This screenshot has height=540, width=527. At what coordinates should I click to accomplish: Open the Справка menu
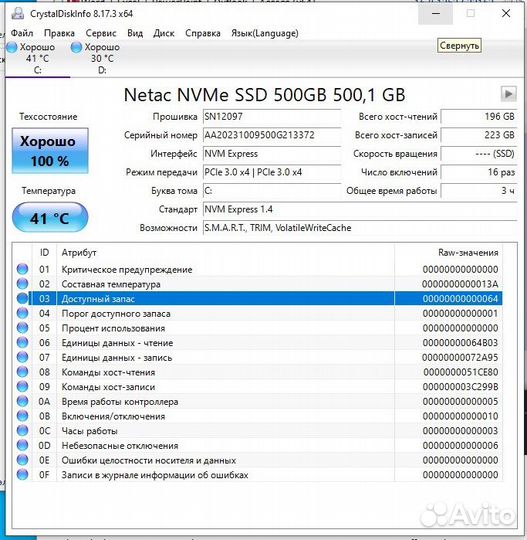[x=203, y=33]
